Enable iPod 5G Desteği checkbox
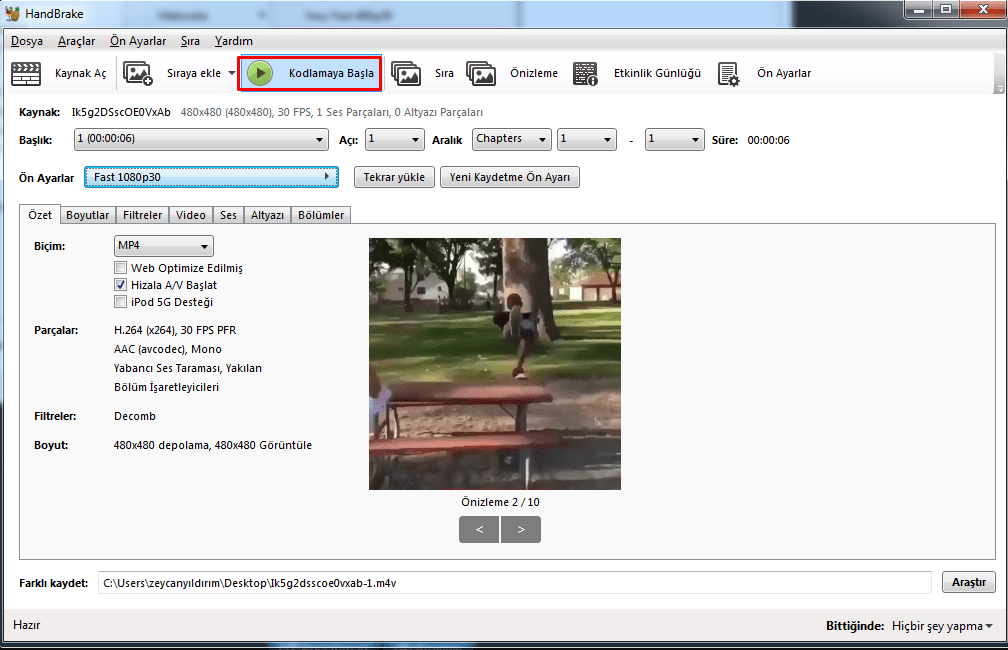The width and height of the screenshot is (1008, 650). (x=120, y=302)
